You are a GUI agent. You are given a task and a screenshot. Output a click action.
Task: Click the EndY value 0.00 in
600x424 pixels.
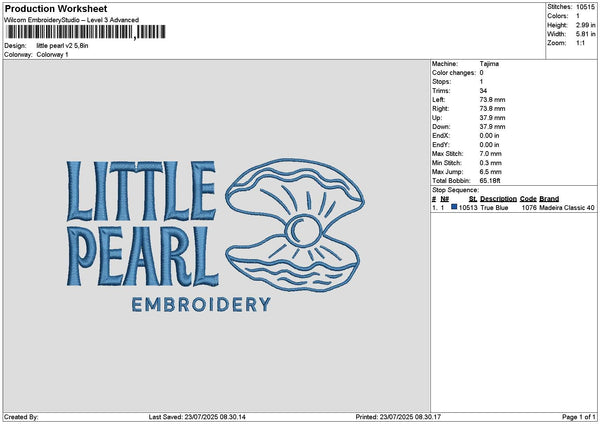click(x=489, y=145)
